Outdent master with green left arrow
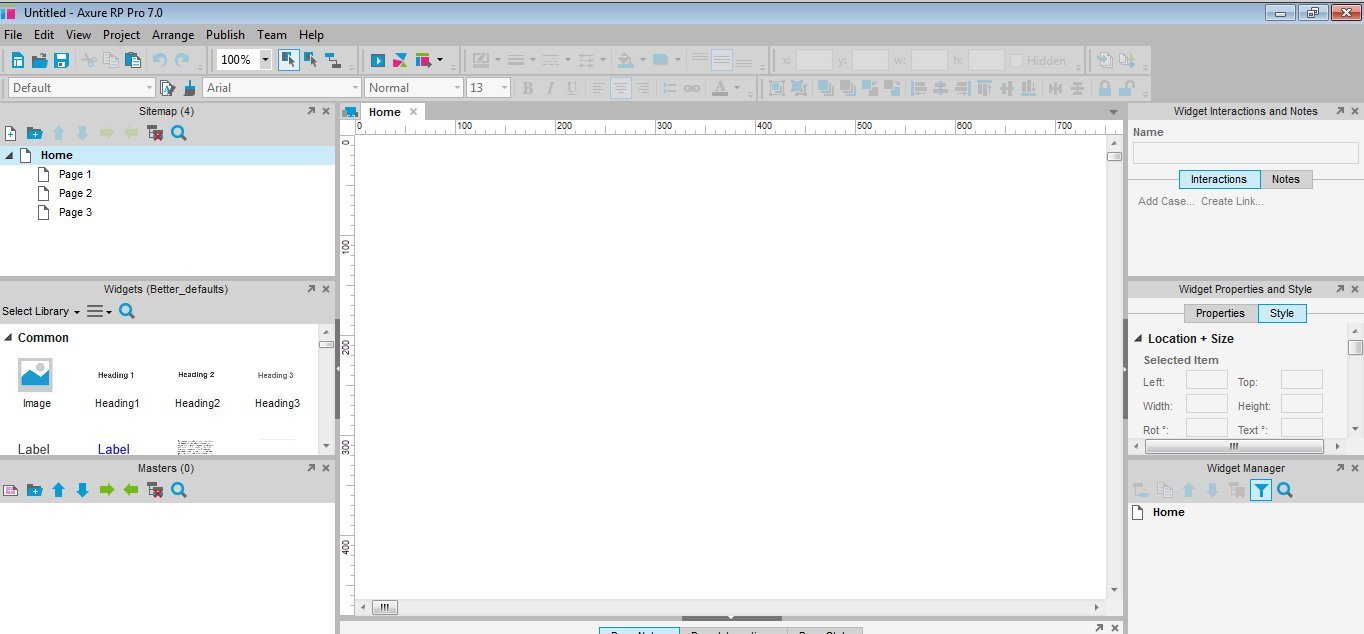The height and width of the screenshot is (634, 1364). pos(131,490)
